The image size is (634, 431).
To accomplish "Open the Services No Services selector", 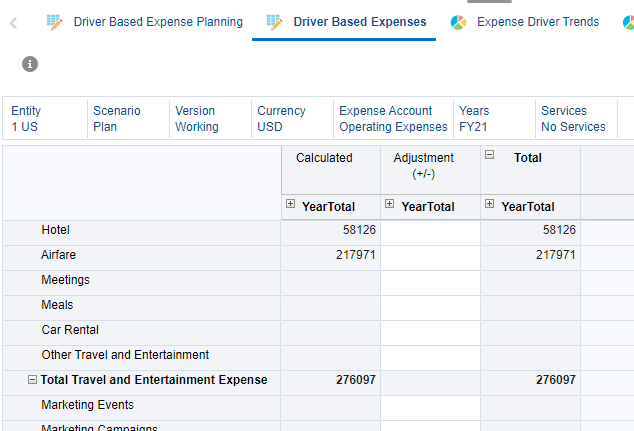I will pyautogui.click(x=577, y=118).
